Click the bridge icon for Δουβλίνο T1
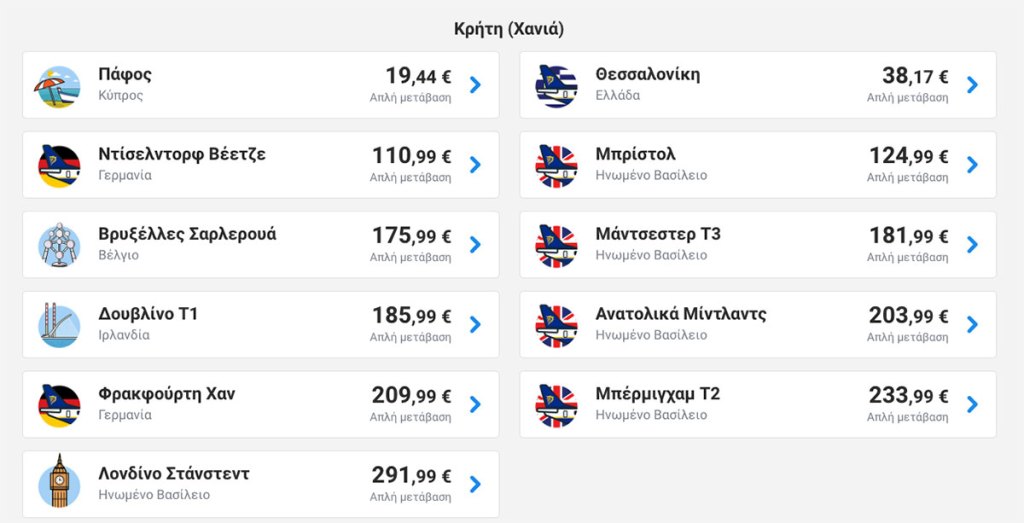The width and height of the screenshot is (1024, 523). [x=59, y=325]
